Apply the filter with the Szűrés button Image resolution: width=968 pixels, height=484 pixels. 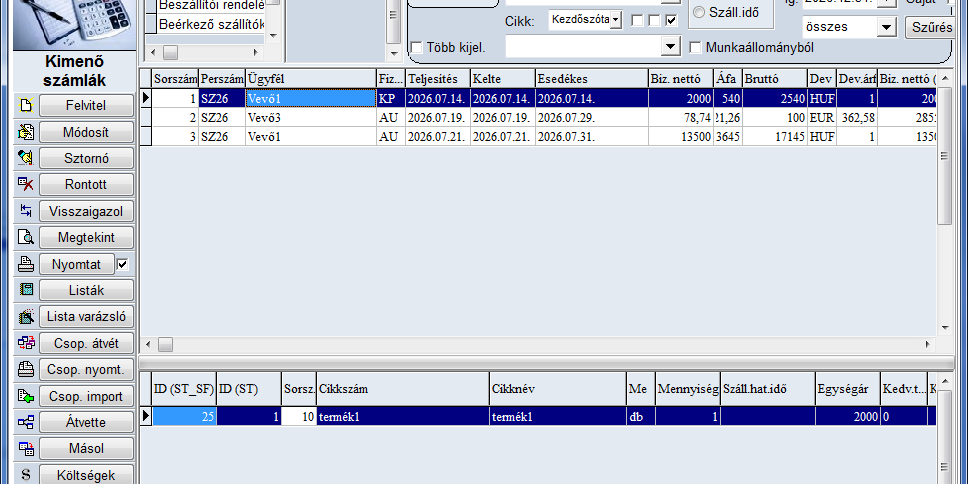932,27
